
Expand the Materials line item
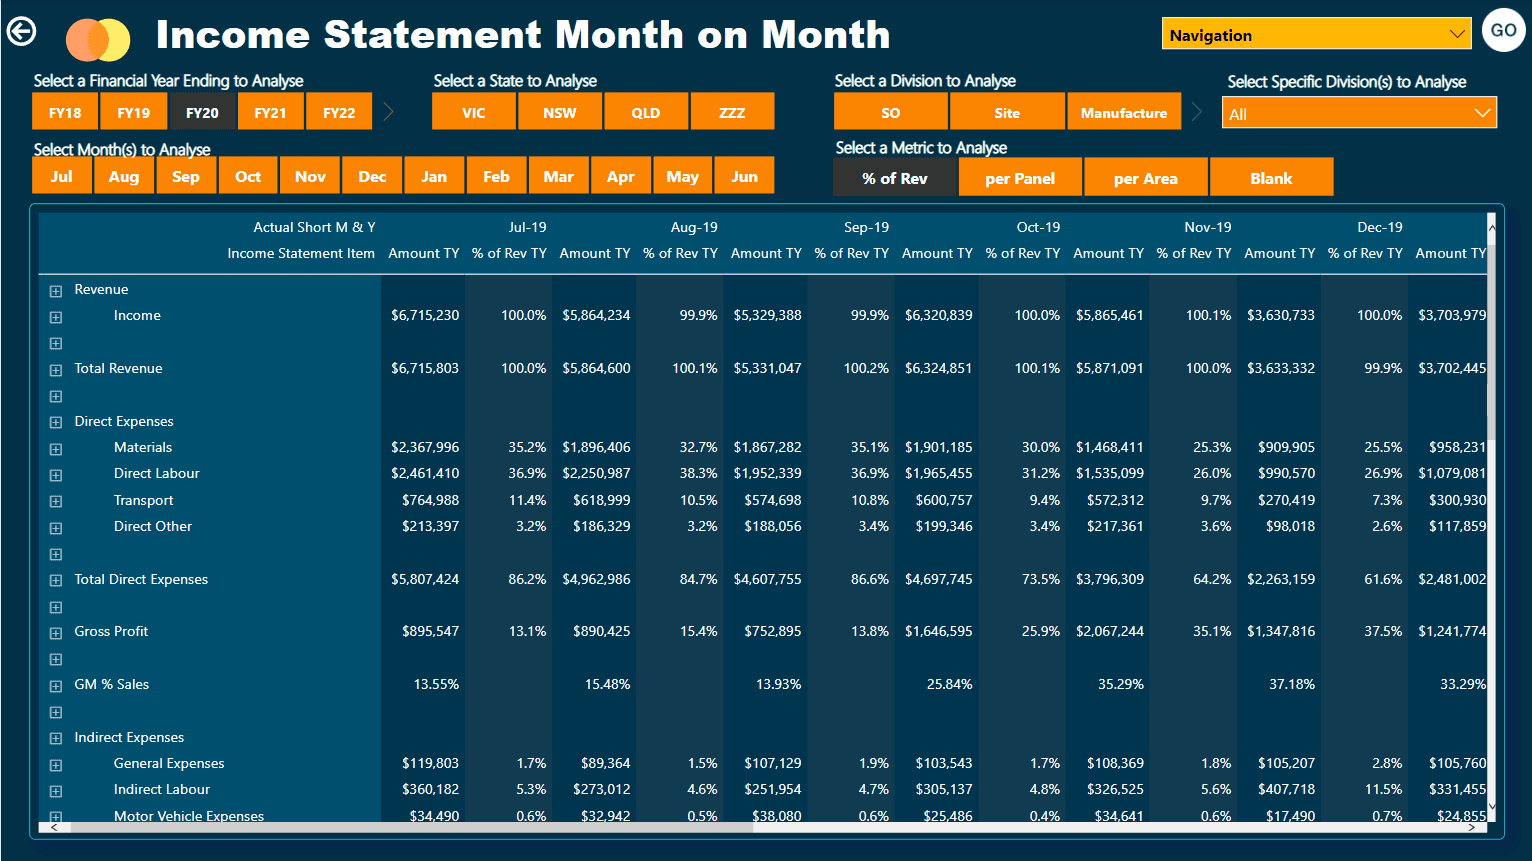(56, 447)
